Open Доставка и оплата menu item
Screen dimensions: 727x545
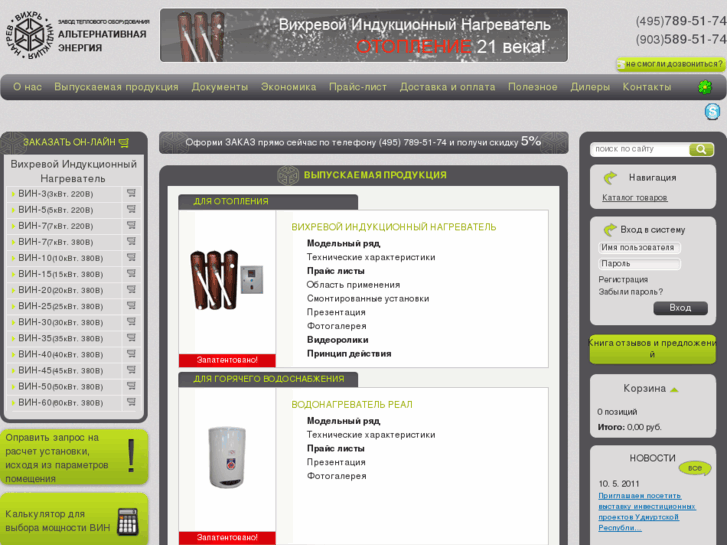point(447,87)
